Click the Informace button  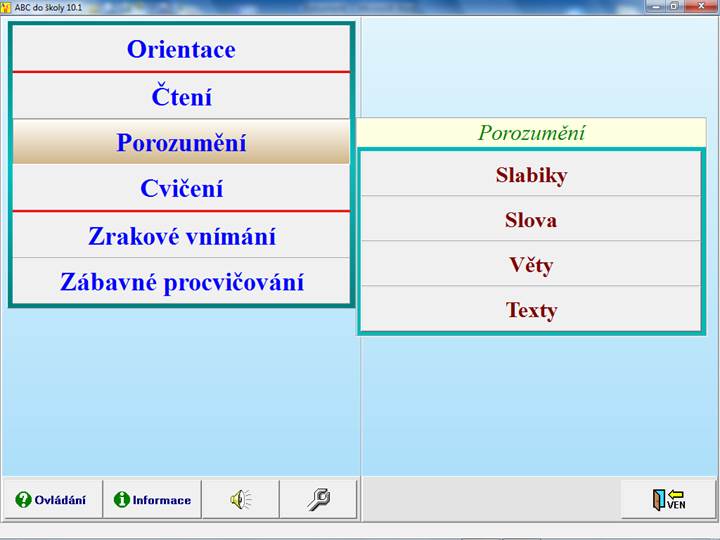[152, 499]
